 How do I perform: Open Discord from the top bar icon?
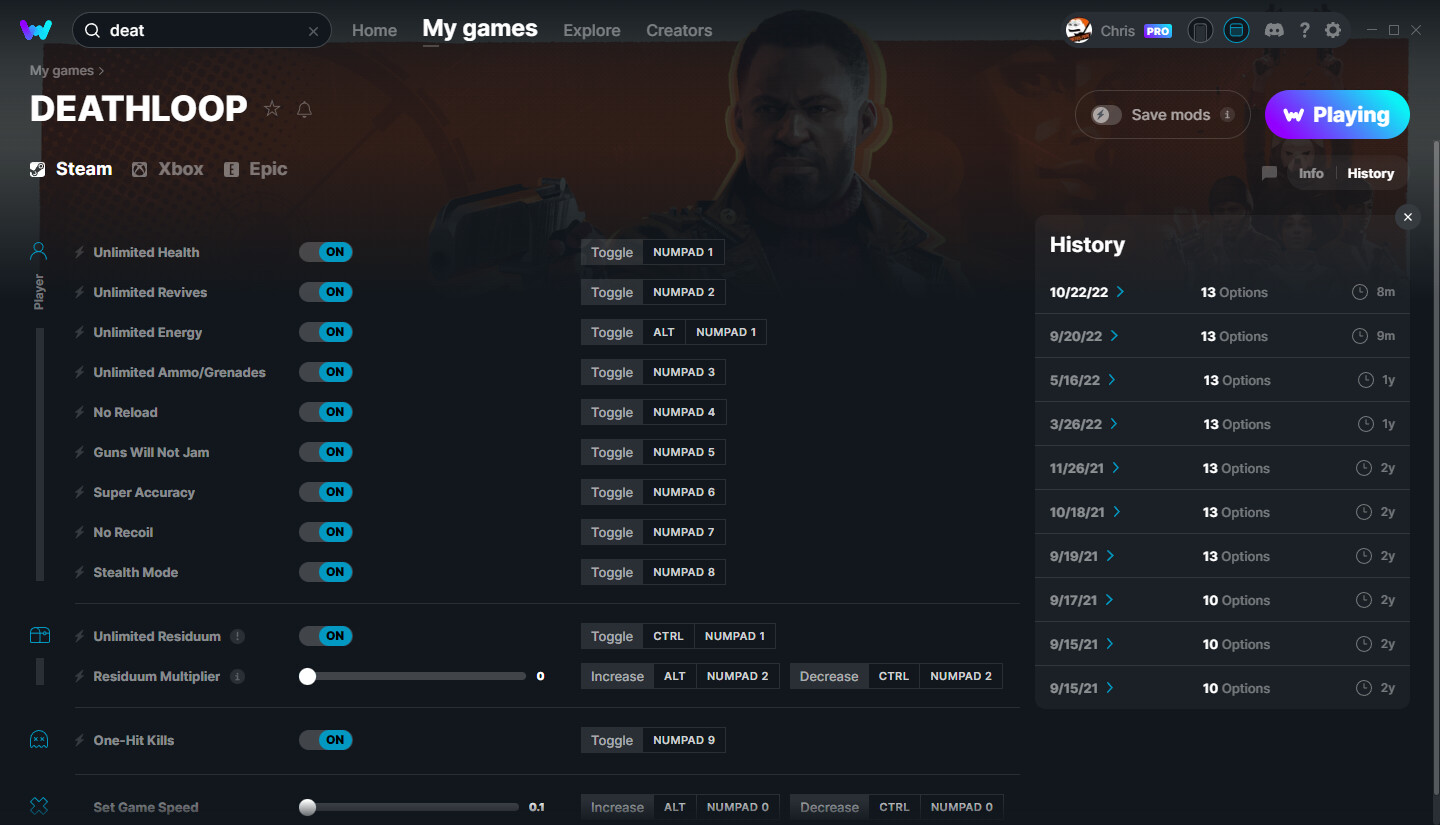(1274, 30)
